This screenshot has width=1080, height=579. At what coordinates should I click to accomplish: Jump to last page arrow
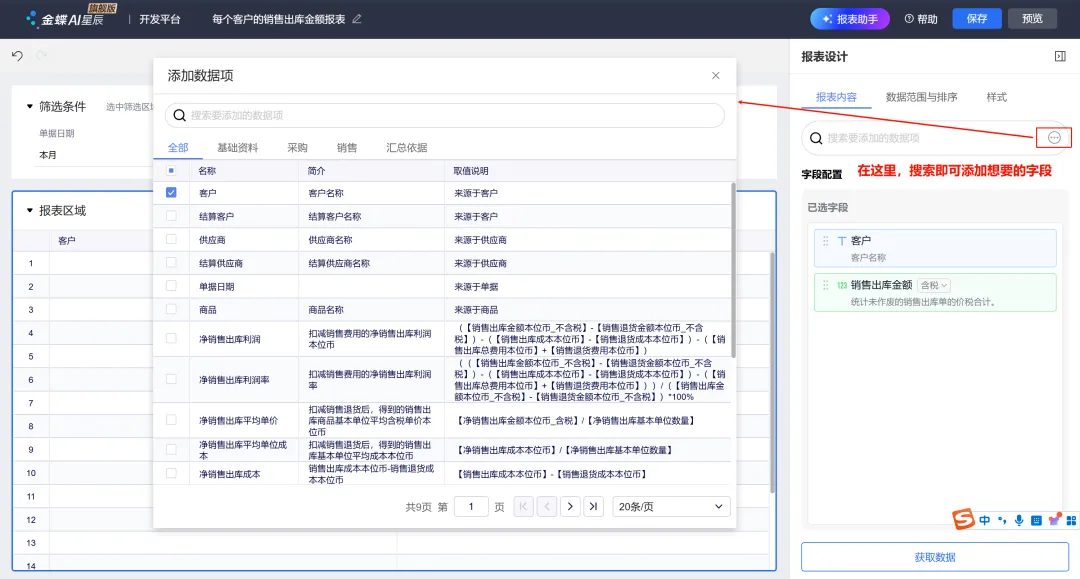click(593, 507)
